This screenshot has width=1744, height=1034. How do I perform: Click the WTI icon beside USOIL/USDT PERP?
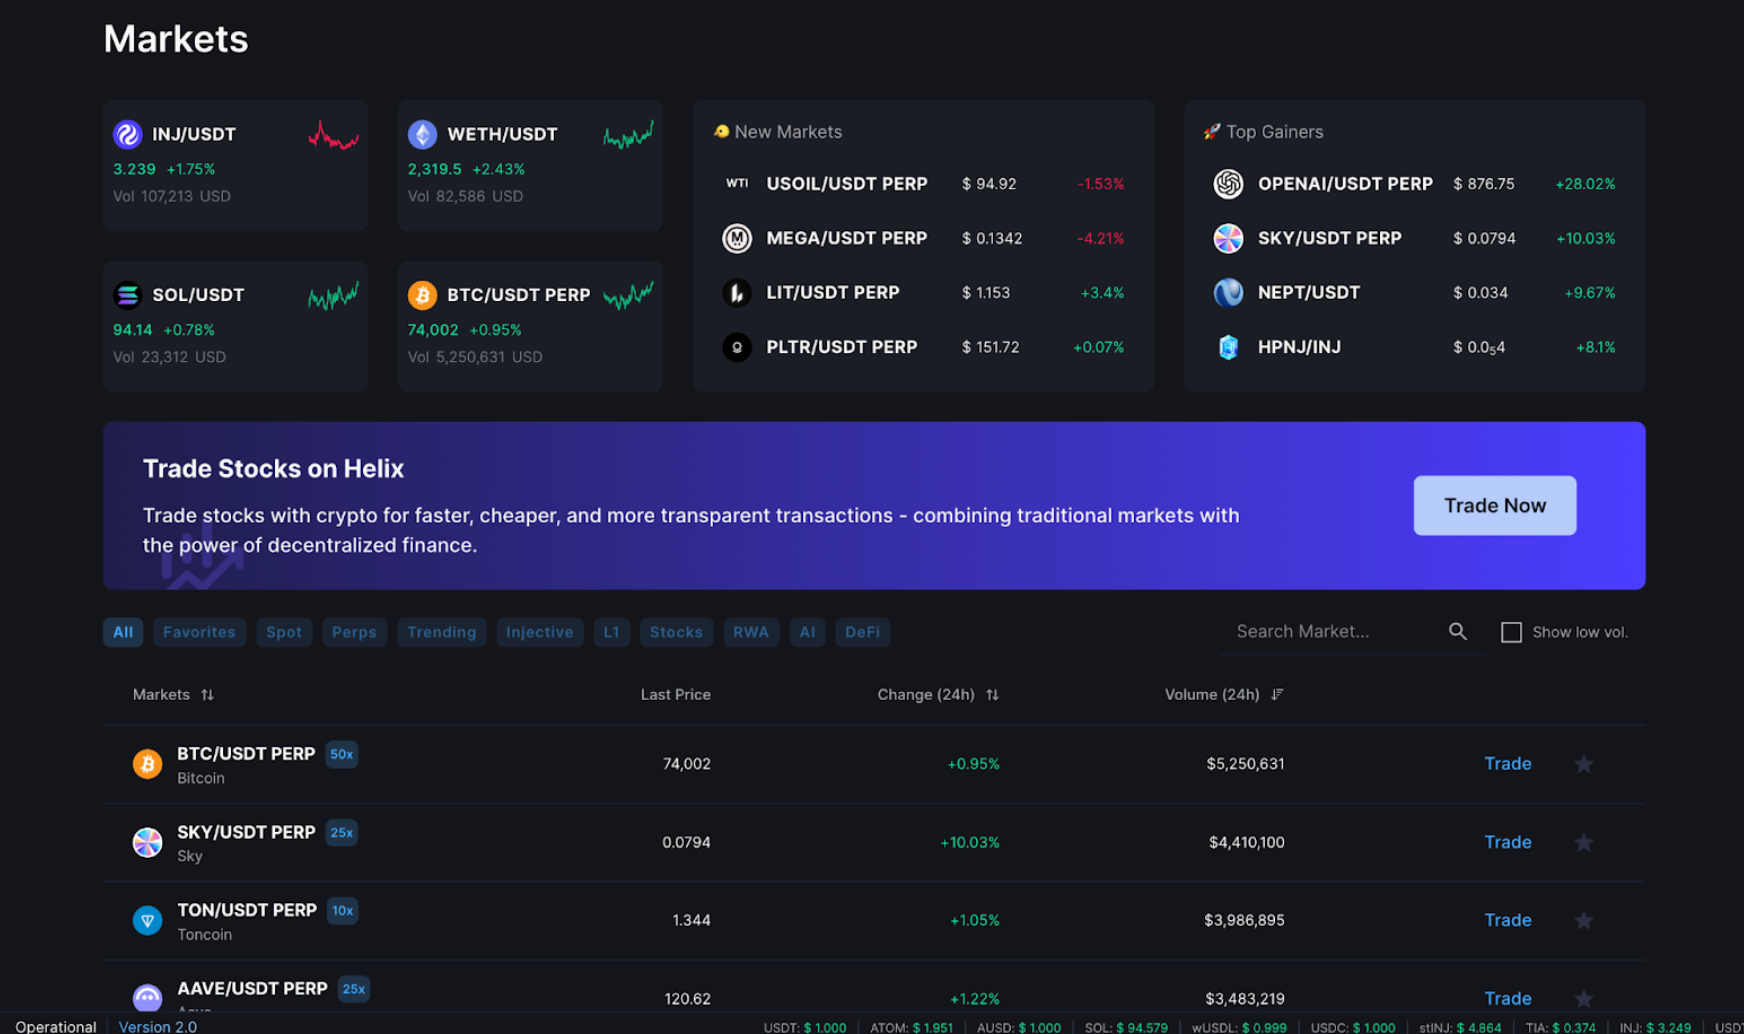pos(737,184)
